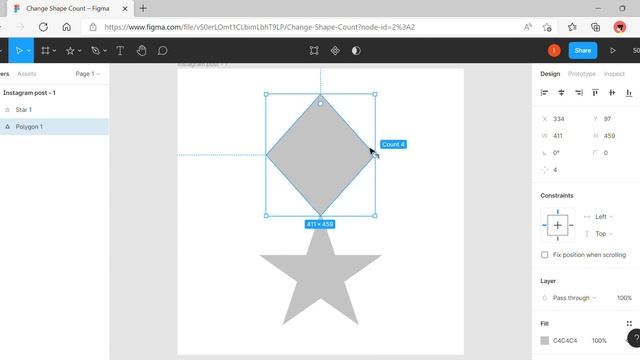Screen dimensions: 640x360
Task: Click the browser refresh button
Action: tap(43, 27)
